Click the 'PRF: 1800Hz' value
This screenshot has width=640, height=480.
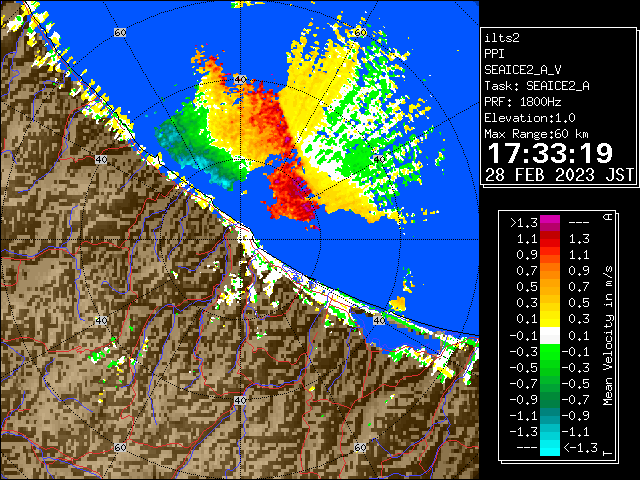tap(523, 102)
